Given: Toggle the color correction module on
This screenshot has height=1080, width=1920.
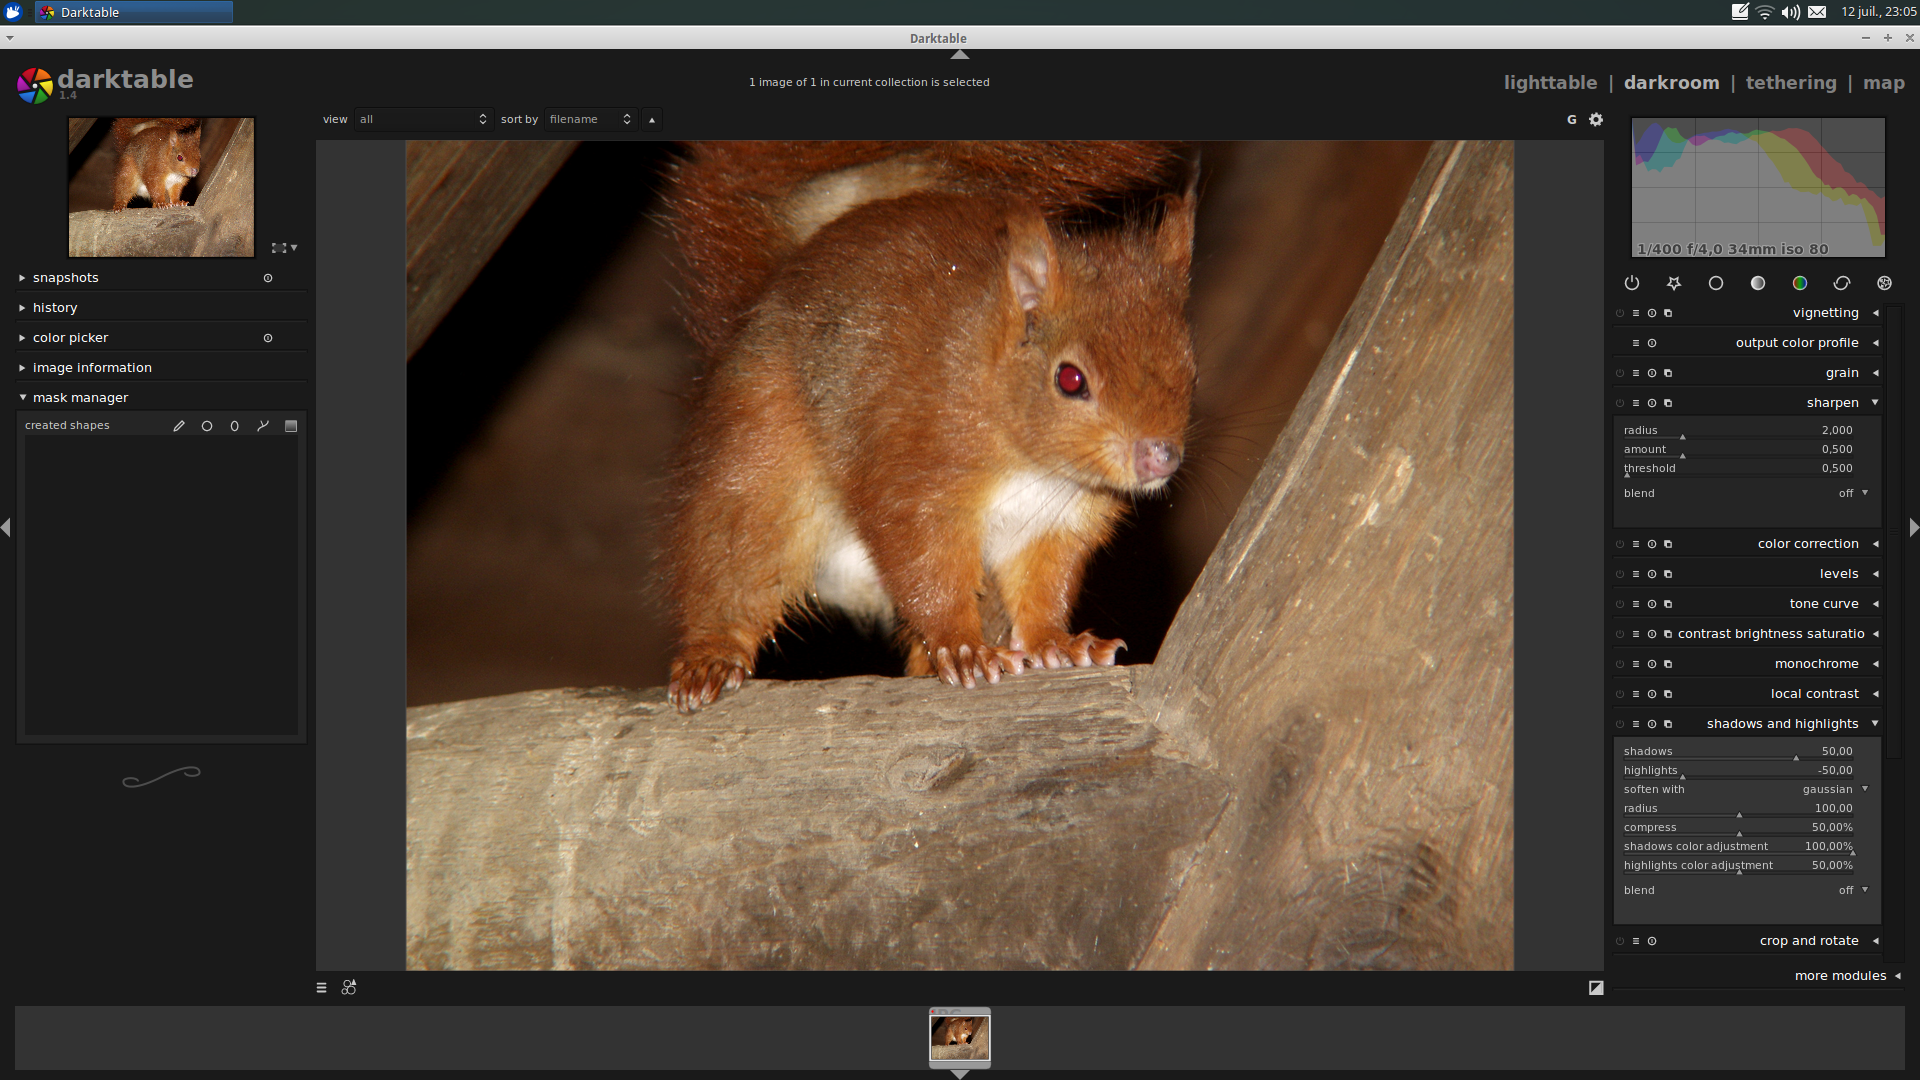Looking at the screenshot, I should click(x=1620, y=544).
